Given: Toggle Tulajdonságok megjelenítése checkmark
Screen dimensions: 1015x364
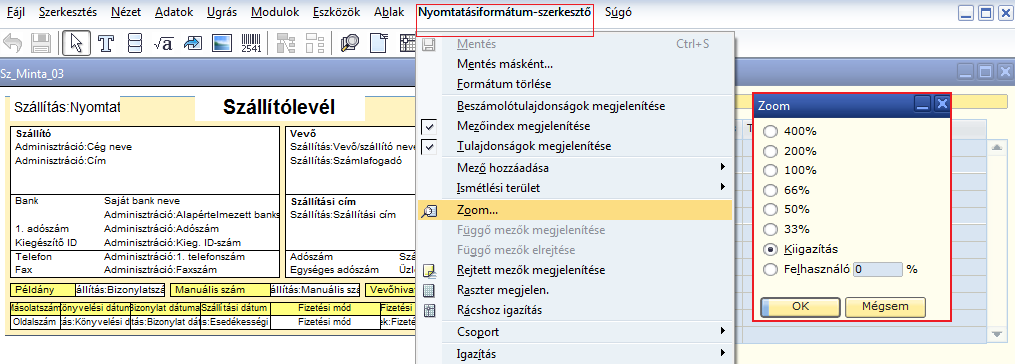Looking at the screenshot, I should pos(429,146).
